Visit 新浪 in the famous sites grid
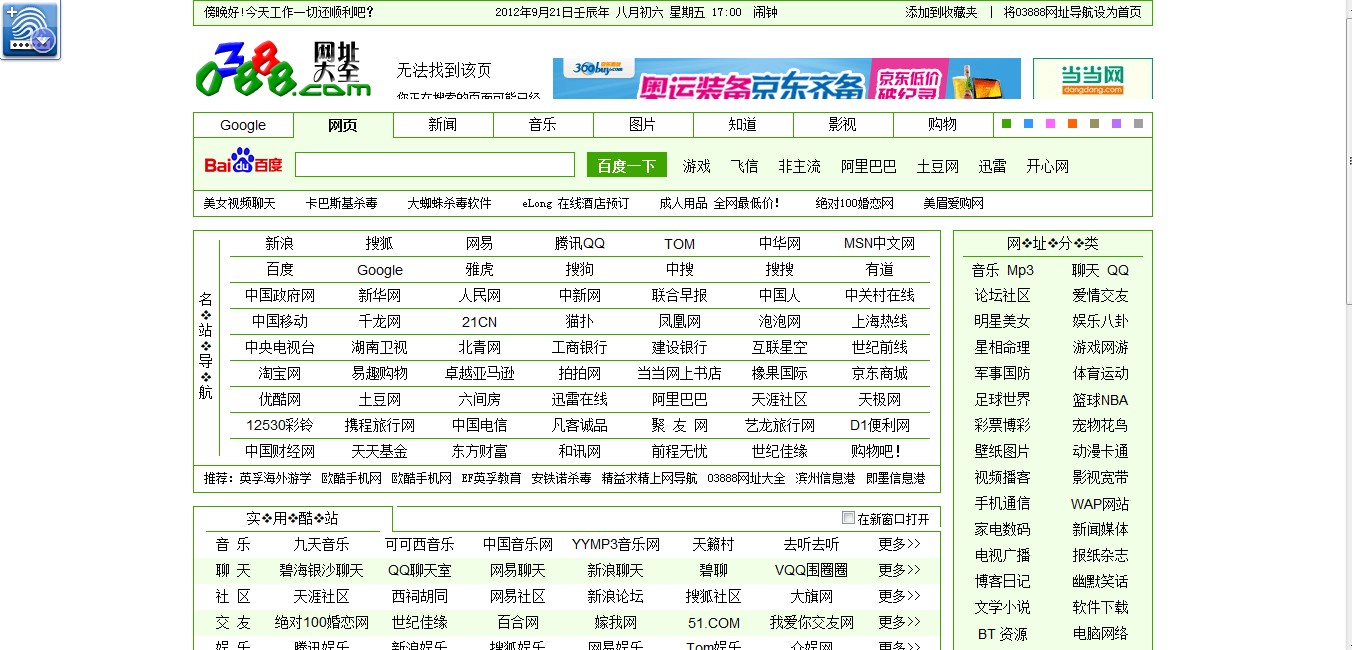 pos(280,244)
